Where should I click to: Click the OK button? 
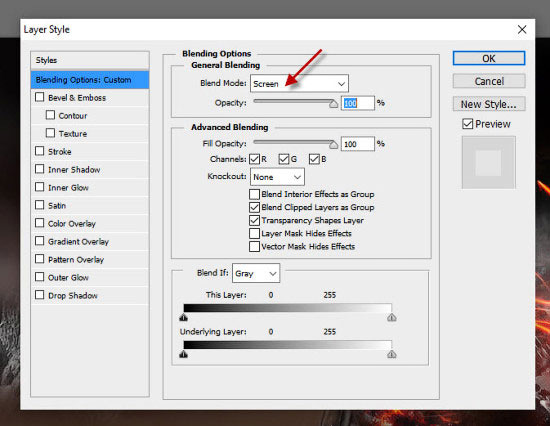click(x=489, y=58)
